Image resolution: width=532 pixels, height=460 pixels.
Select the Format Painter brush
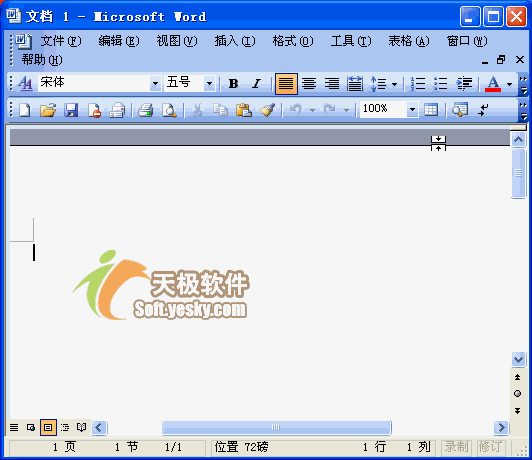[267, 110]
